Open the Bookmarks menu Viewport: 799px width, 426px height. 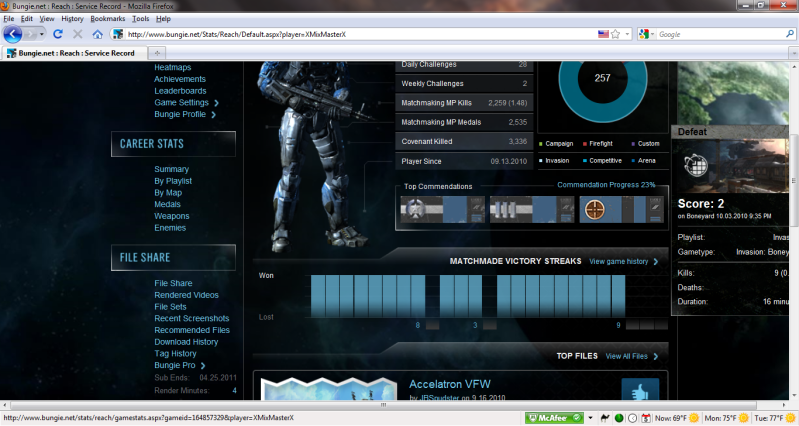[x=108, y=18]
